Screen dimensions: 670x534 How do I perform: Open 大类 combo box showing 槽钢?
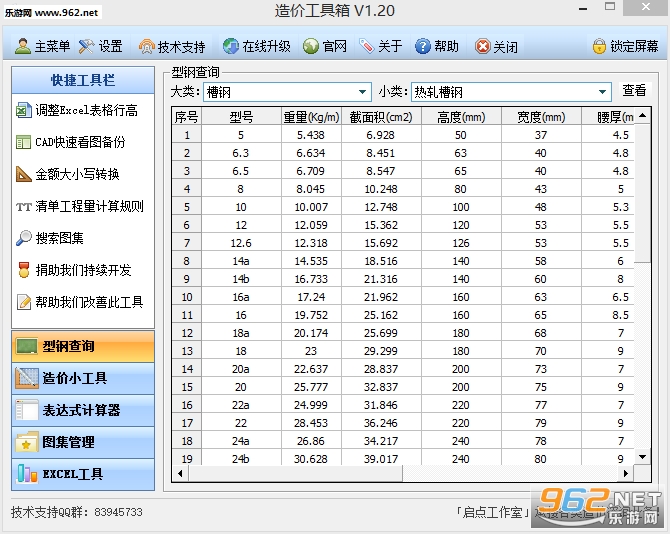[x=287, y=92]
